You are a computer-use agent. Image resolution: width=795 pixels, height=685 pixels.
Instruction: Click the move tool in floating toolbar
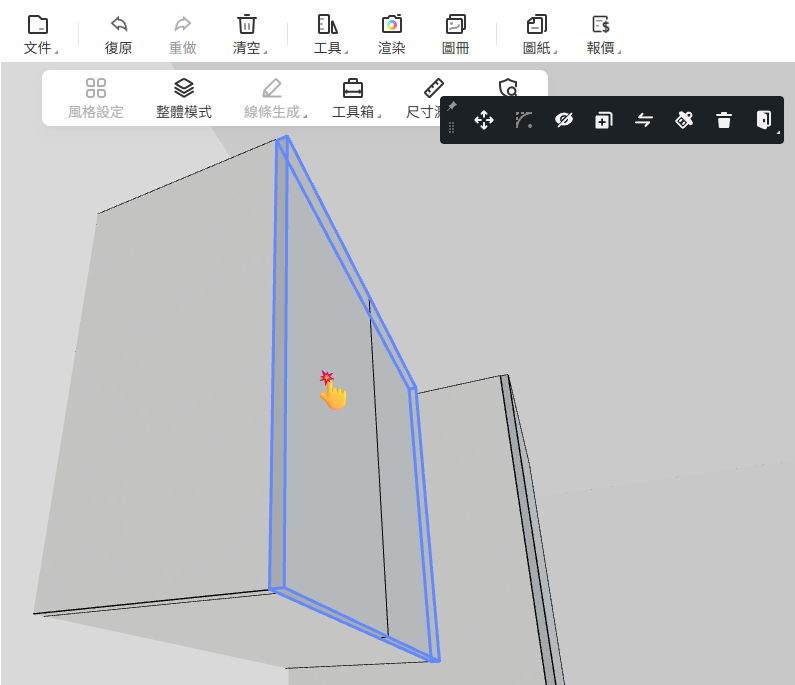(x=484, y=121)
